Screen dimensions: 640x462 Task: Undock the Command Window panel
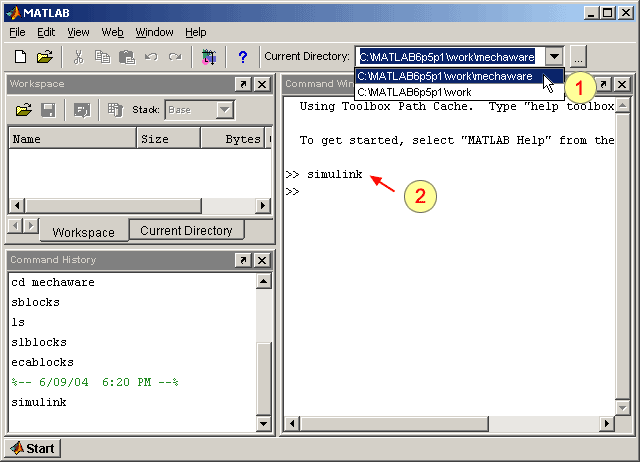pyautogui.click(x=603, y=84)
